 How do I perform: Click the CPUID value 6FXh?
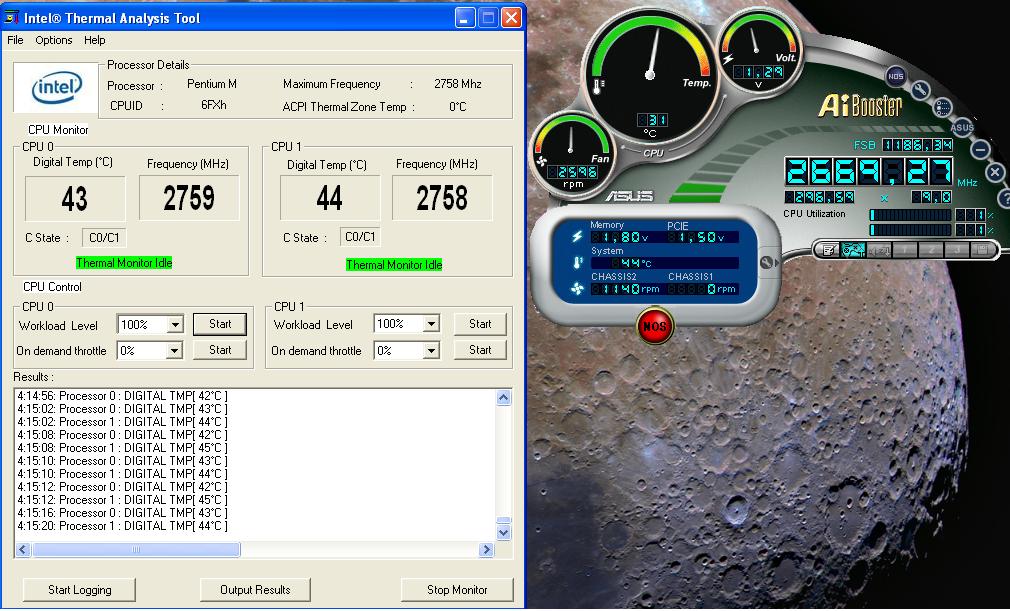coord(214,105)
